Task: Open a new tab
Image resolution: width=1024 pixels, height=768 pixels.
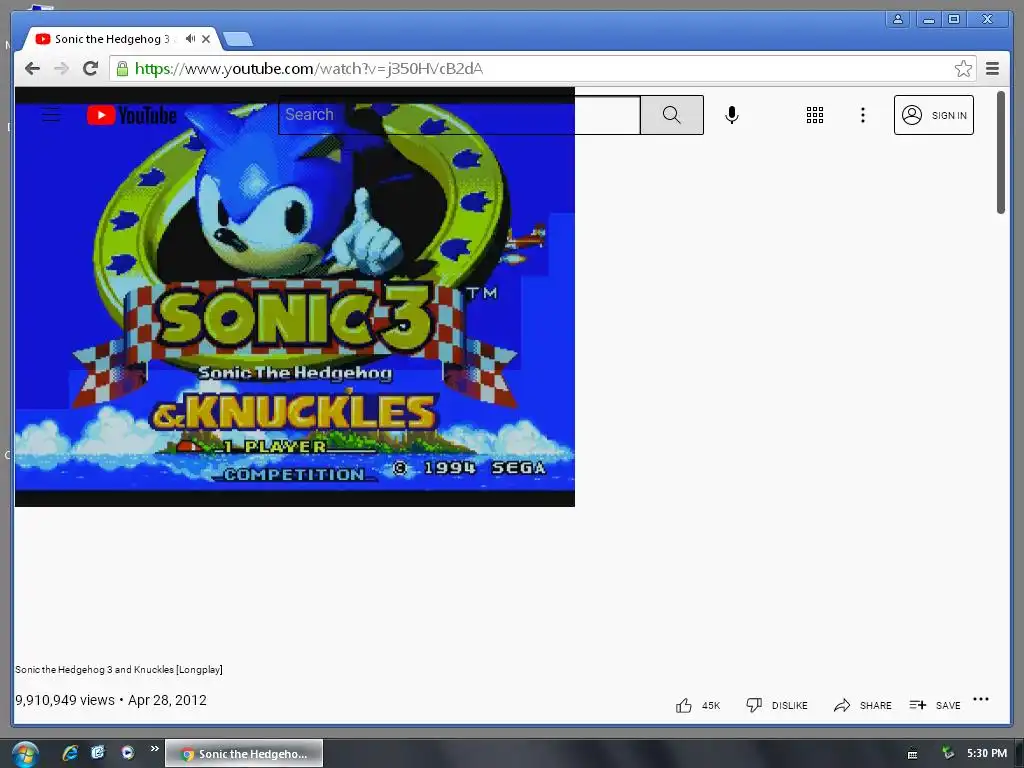Action: tap(238, 40)
